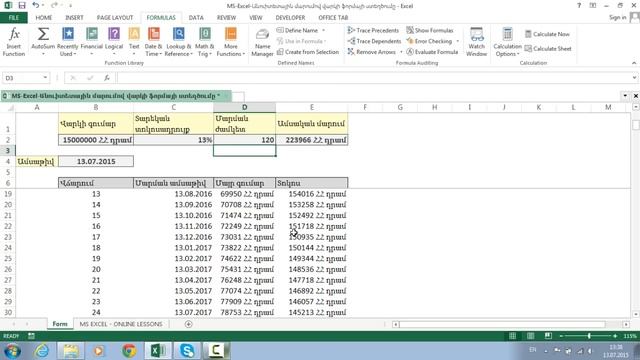Open the Name Manager
640x360 pixels.
[x=262, y=42]
